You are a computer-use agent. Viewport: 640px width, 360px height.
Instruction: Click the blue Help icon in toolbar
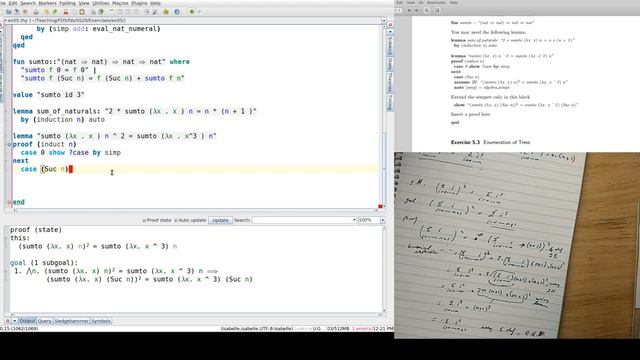click(177, 12)
